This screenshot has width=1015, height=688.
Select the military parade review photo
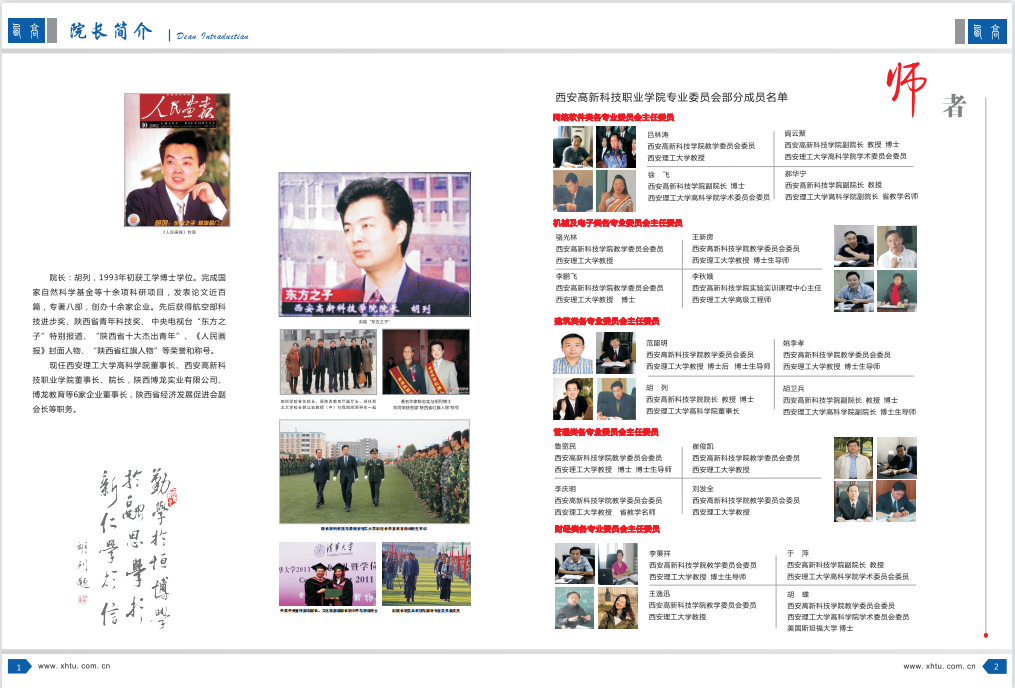click(x=373, y=472)
